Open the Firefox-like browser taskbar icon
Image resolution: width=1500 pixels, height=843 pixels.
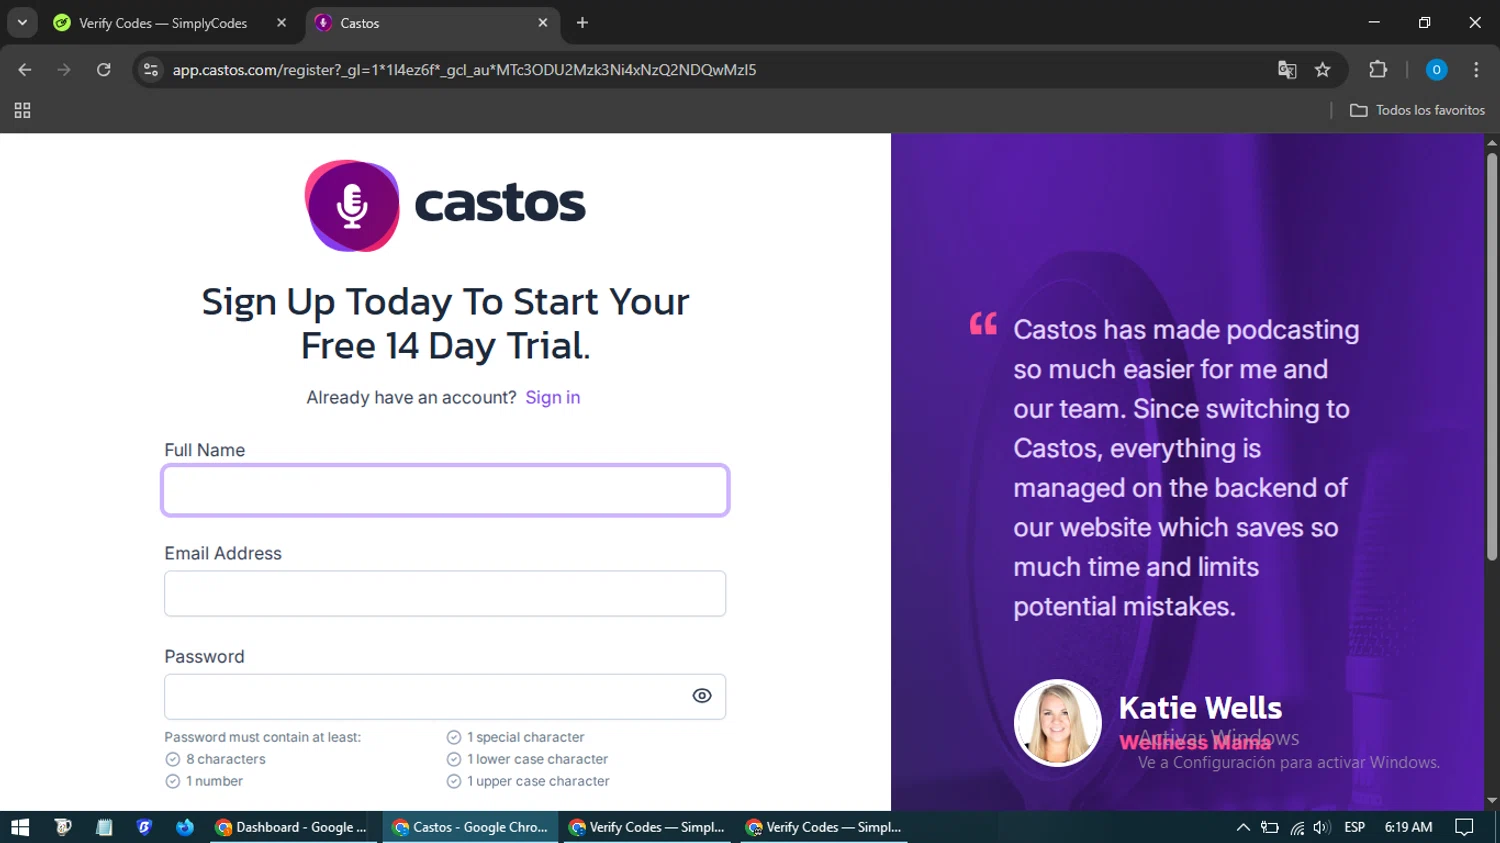point(185,827)
